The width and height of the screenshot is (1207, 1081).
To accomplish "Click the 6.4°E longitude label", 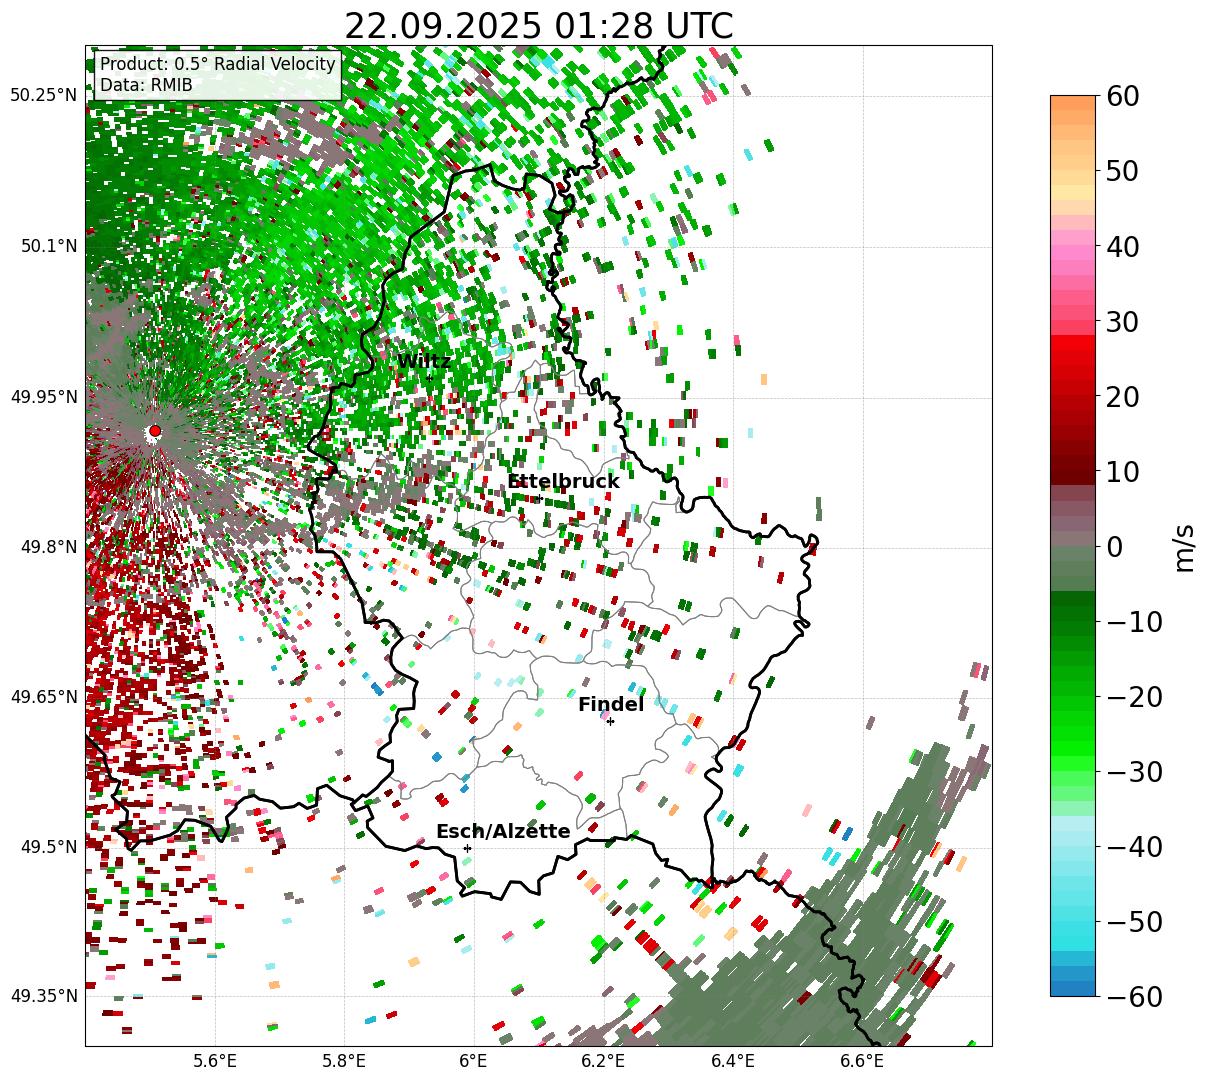I will click(733, 1060).
